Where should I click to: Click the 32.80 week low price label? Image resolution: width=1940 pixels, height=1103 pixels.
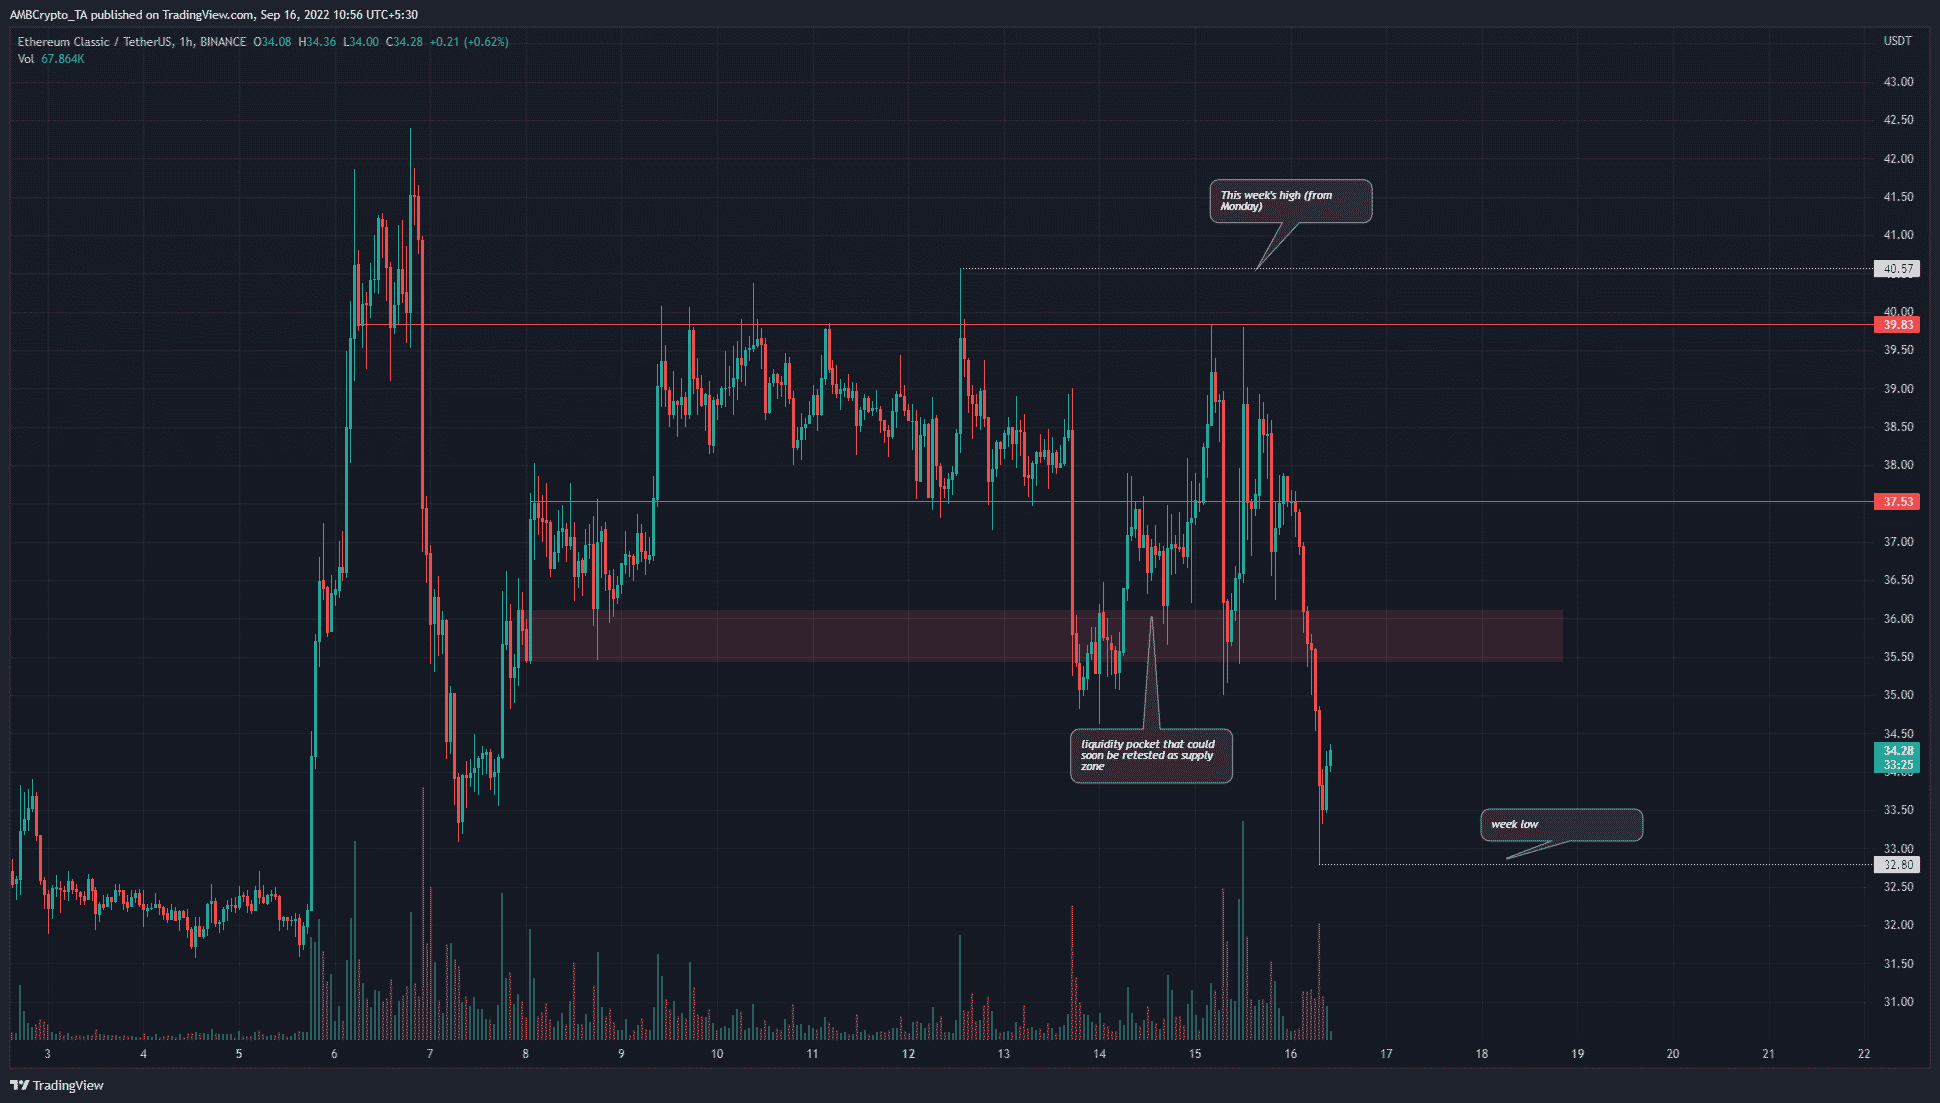[1897, 865]
